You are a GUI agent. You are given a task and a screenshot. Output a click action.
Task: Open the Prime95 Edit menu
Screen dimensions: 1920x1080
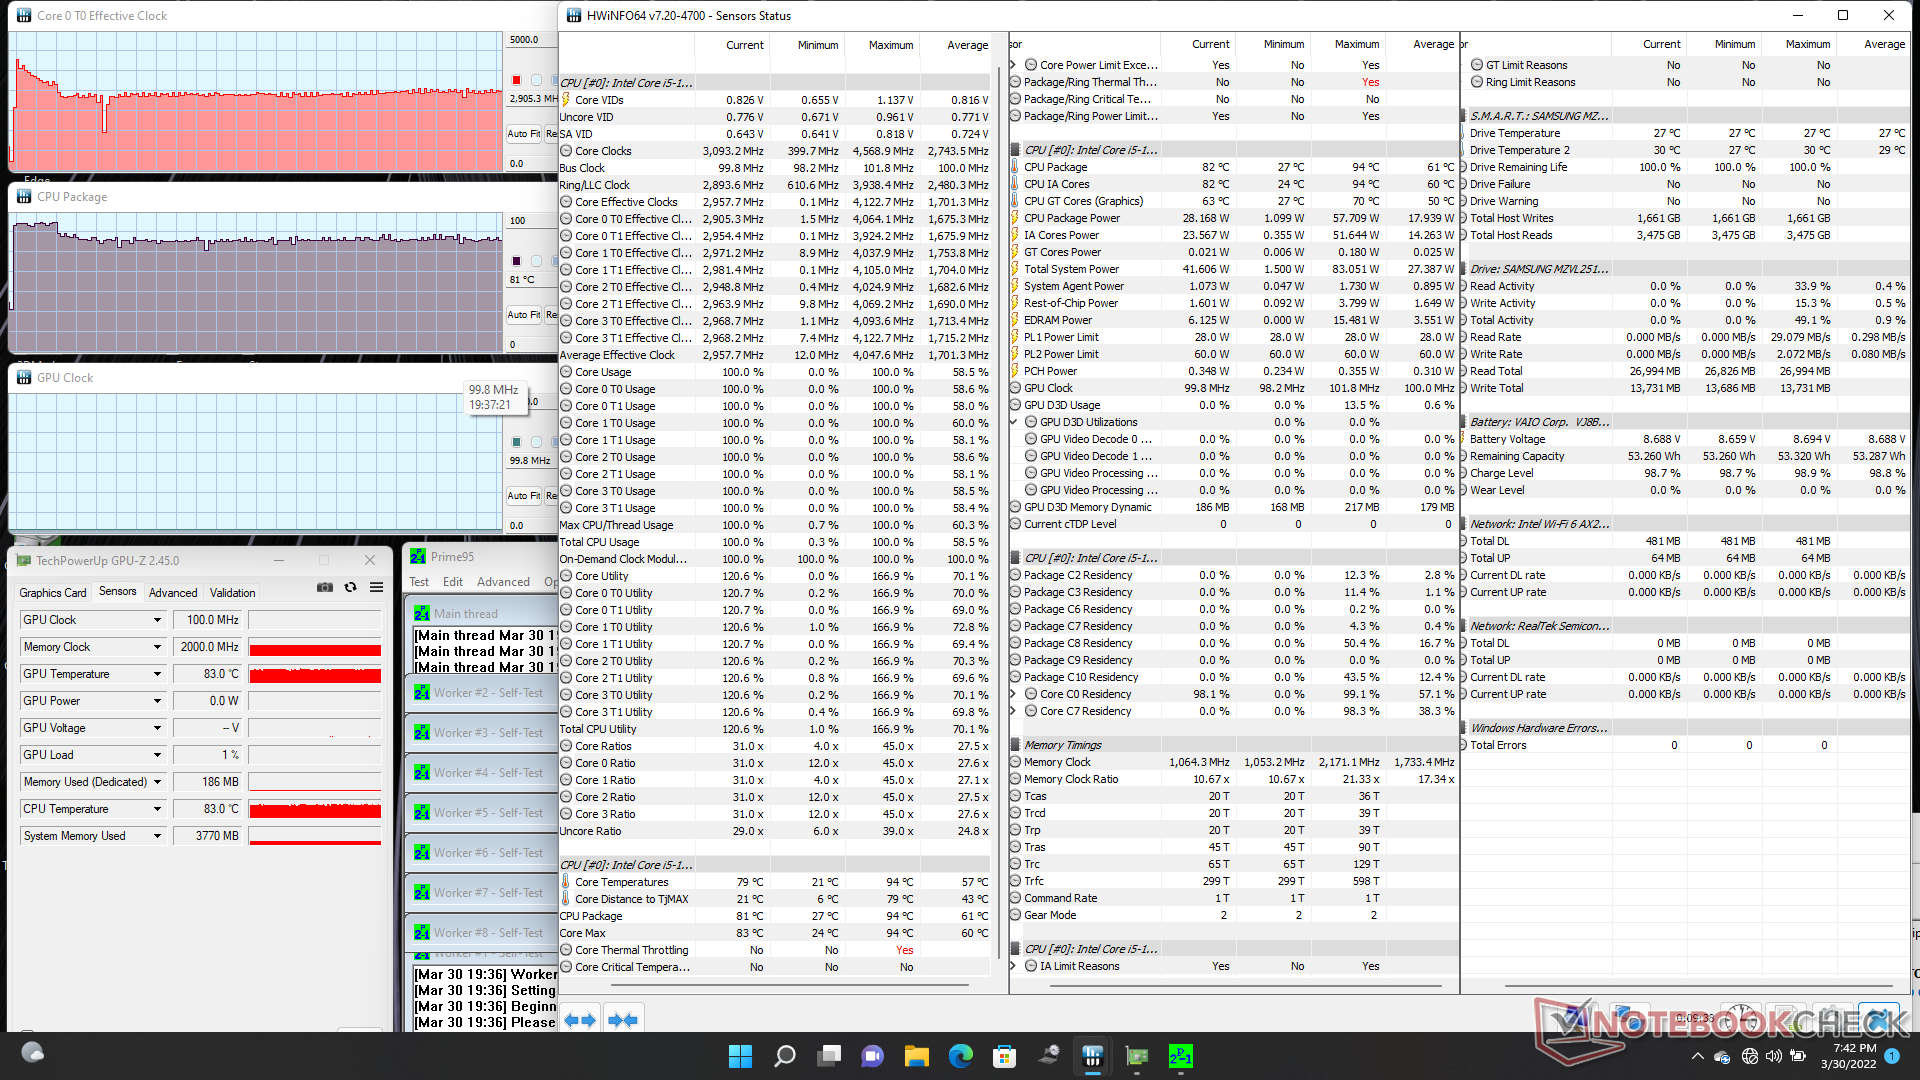(x=453, y=582)
